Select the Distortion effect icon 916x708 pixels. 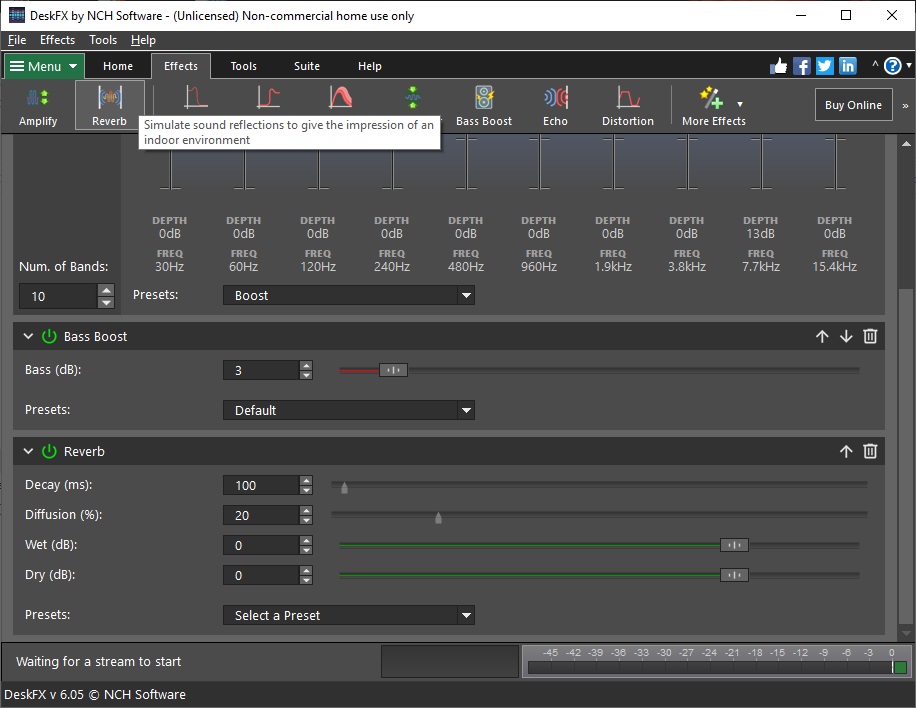[628, 97]
